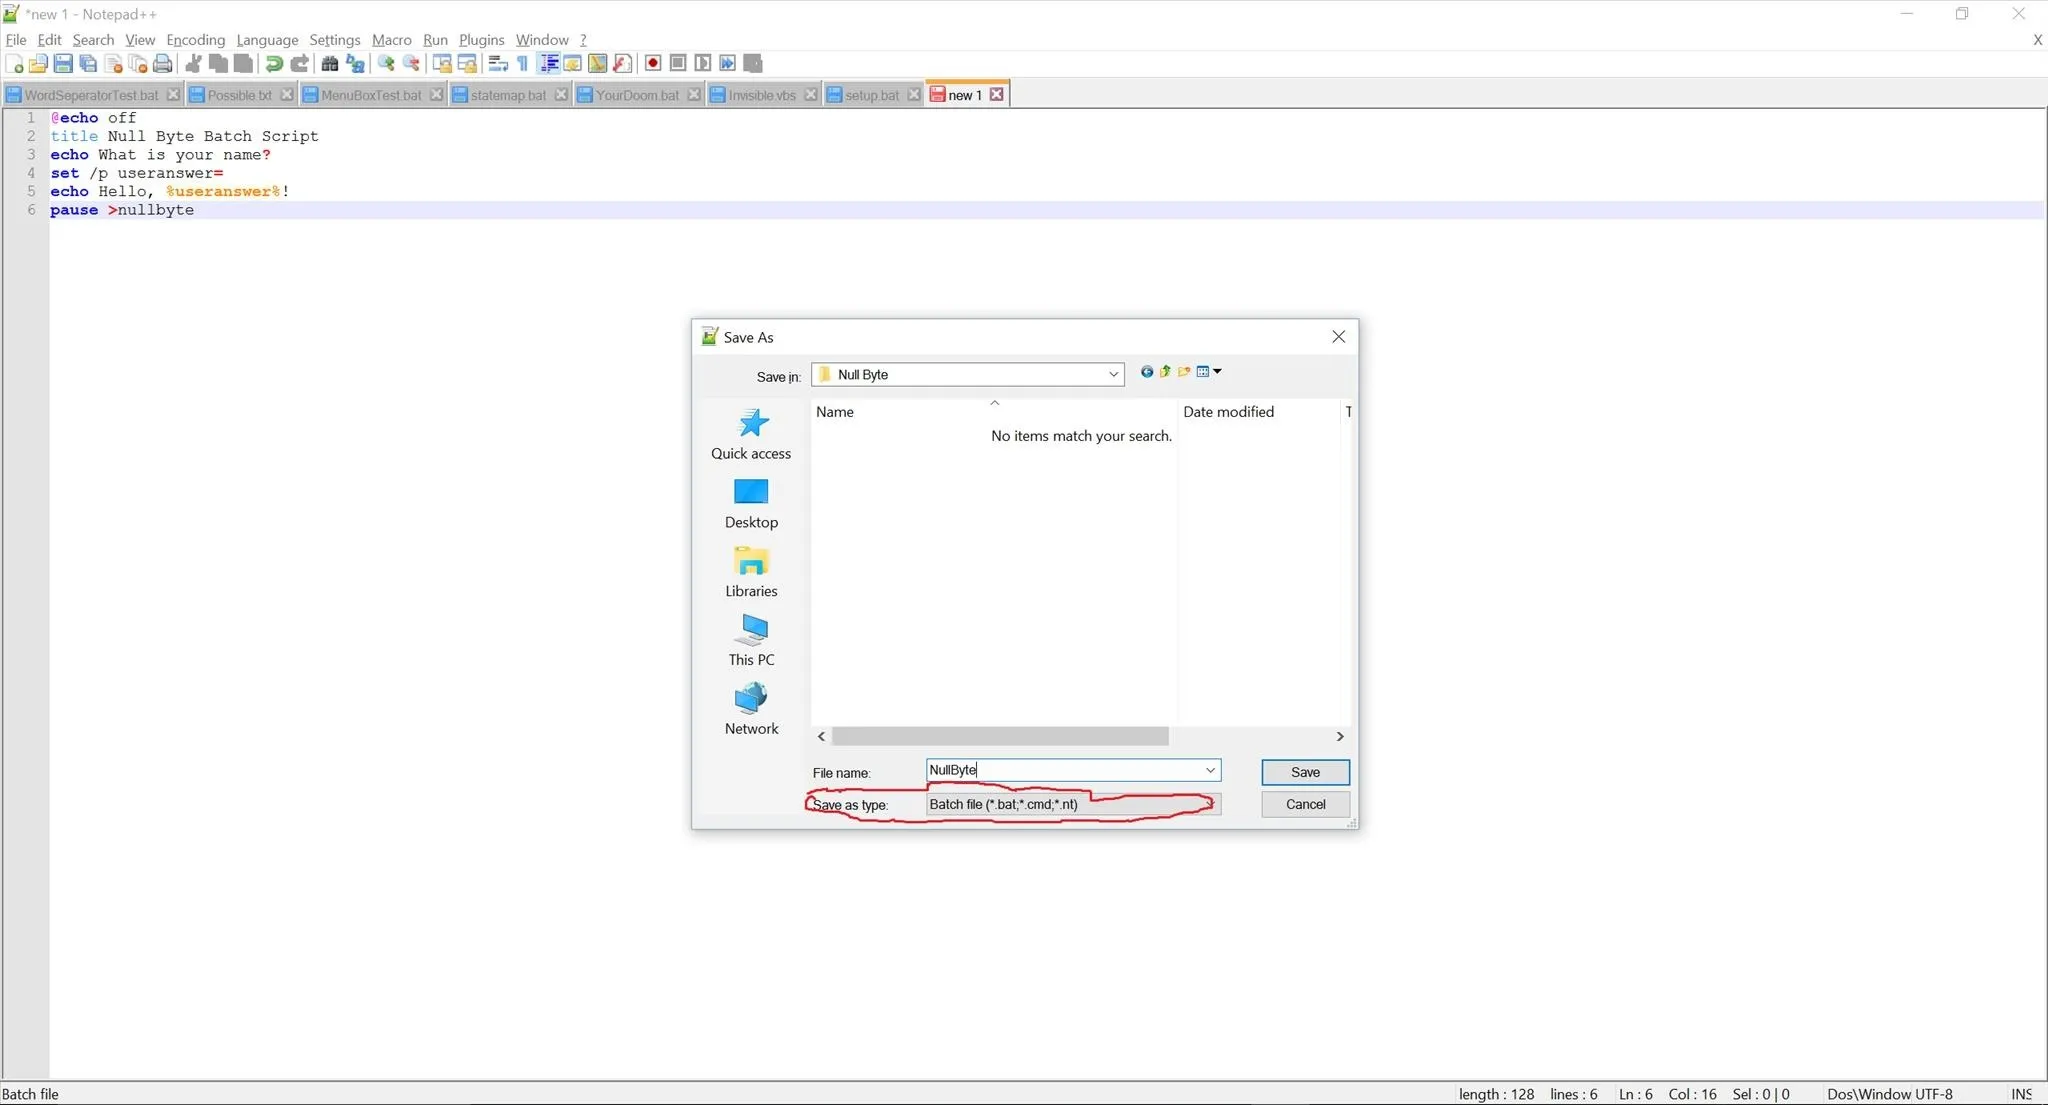The height and width of the screenshot is (1105, 2048).
Task: Click the Save toolbar icon in Notepad++
Action: coord(63,64)
